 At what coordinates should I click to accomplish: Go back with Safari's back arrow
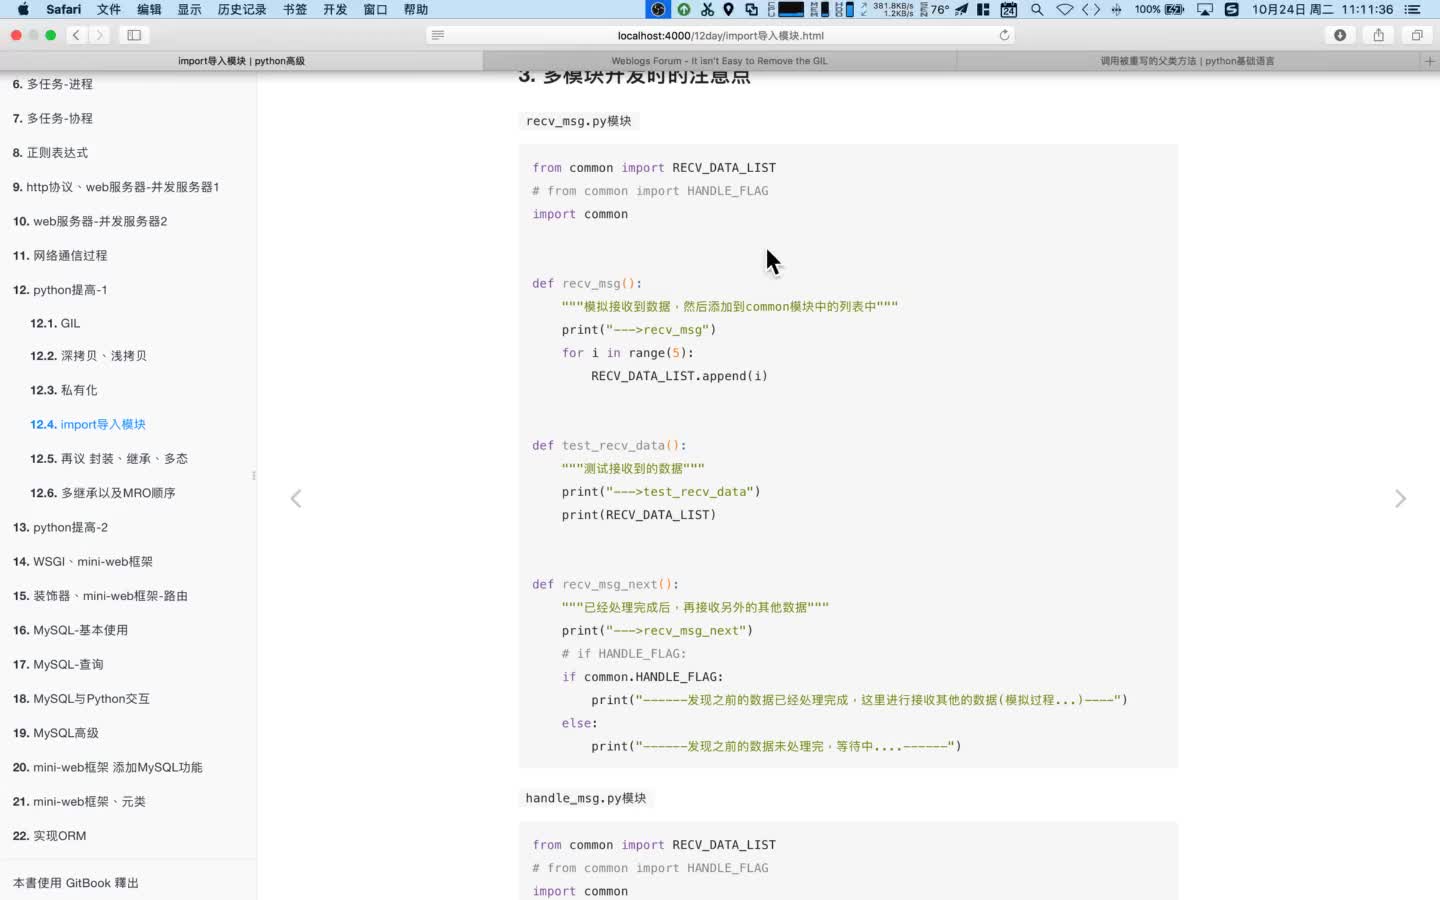76,35
